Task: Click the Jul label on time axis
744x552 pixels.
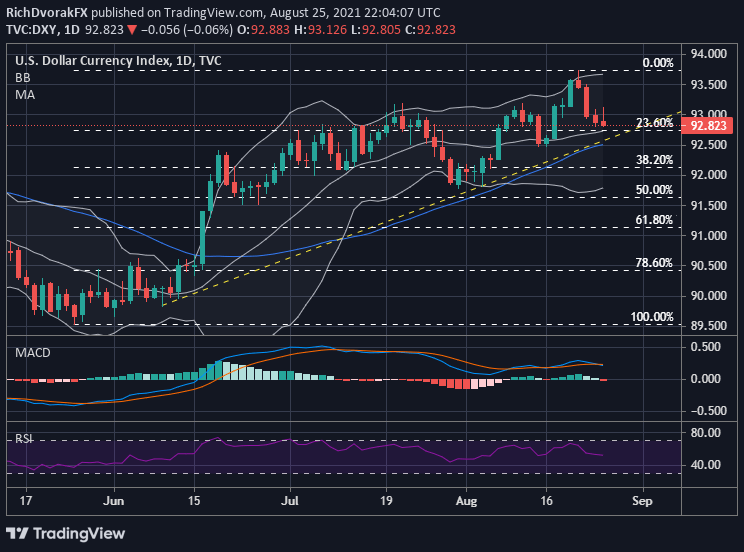Action: pyautogui.click(x=289, y=501)
